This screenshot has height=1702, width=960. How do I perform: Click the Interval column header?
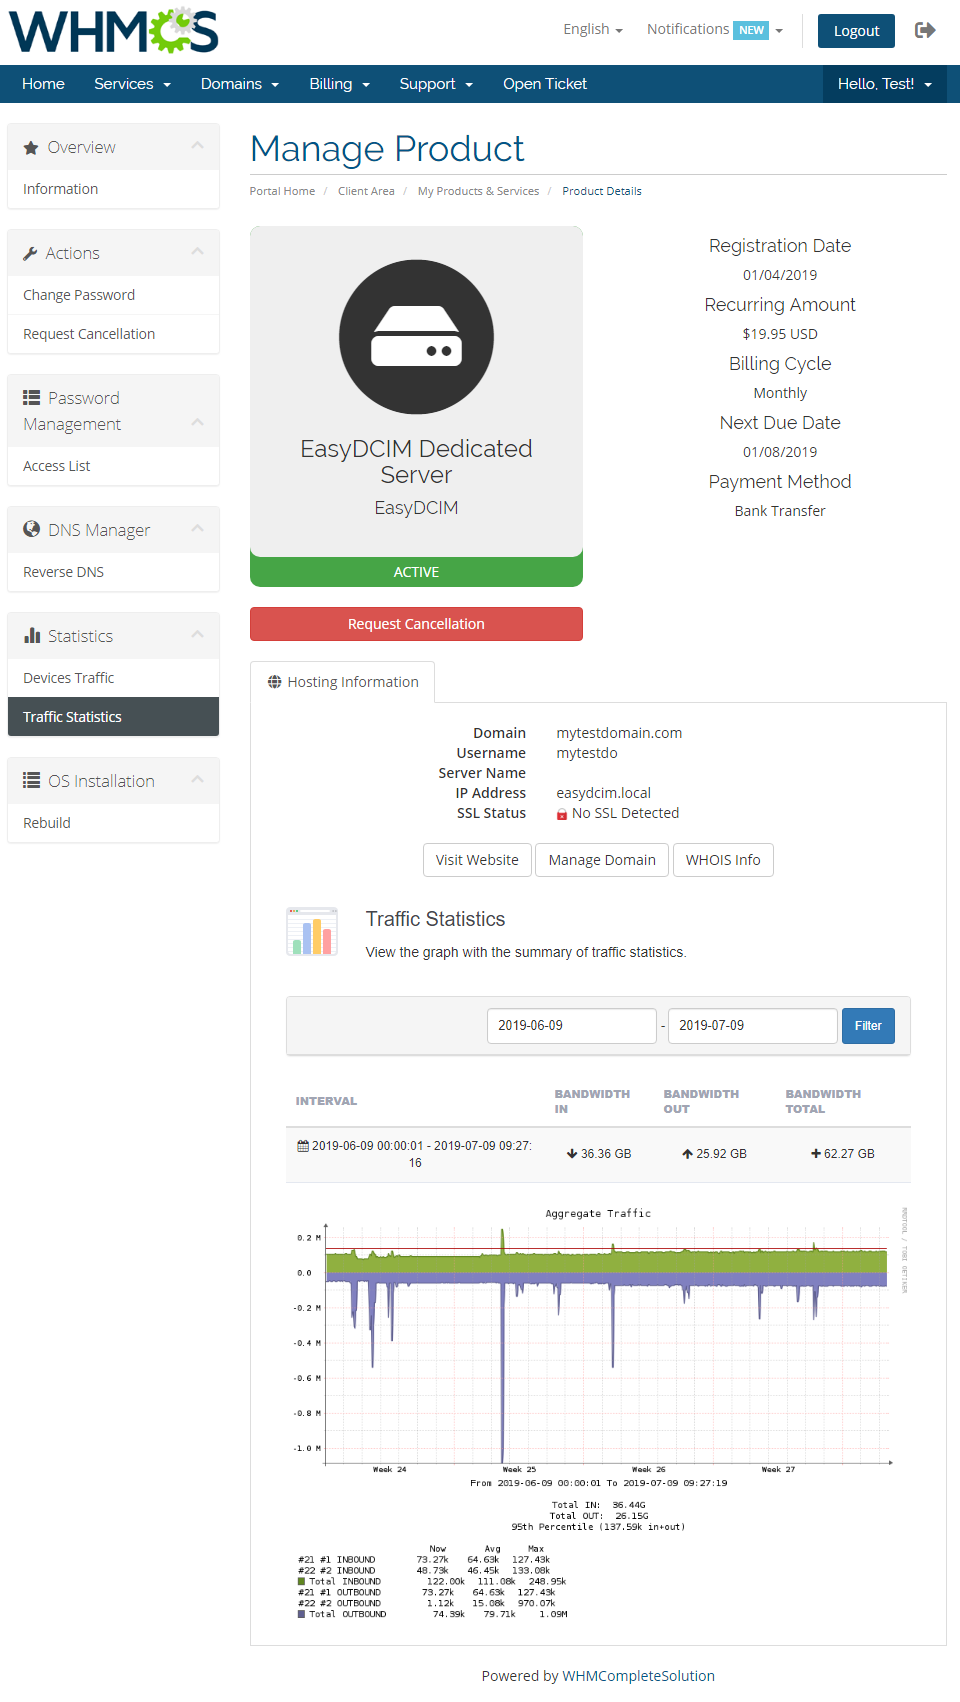[326, 1101]
